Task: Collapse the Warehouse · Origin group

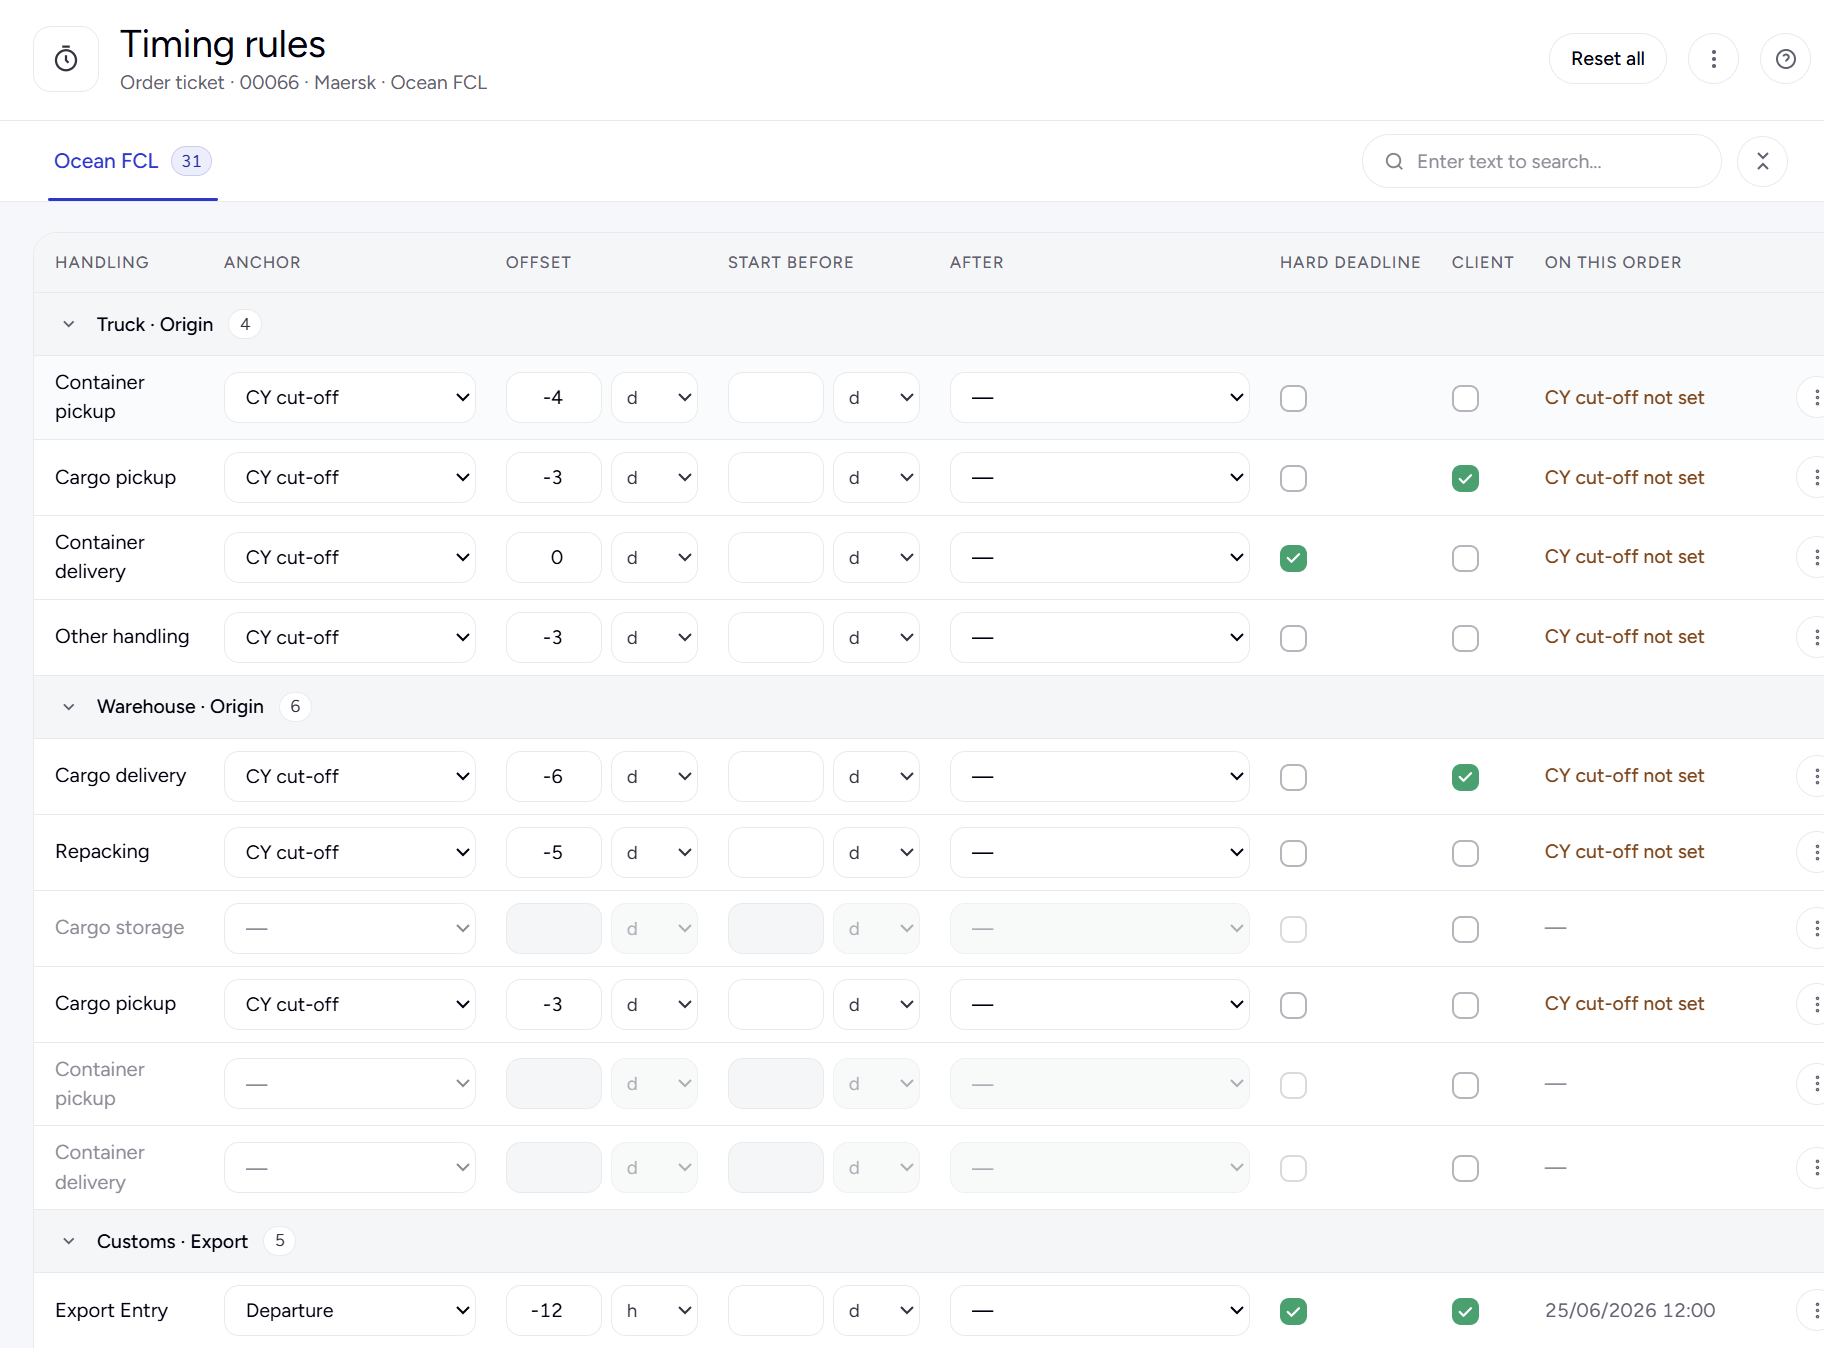Action: (68, 707)
